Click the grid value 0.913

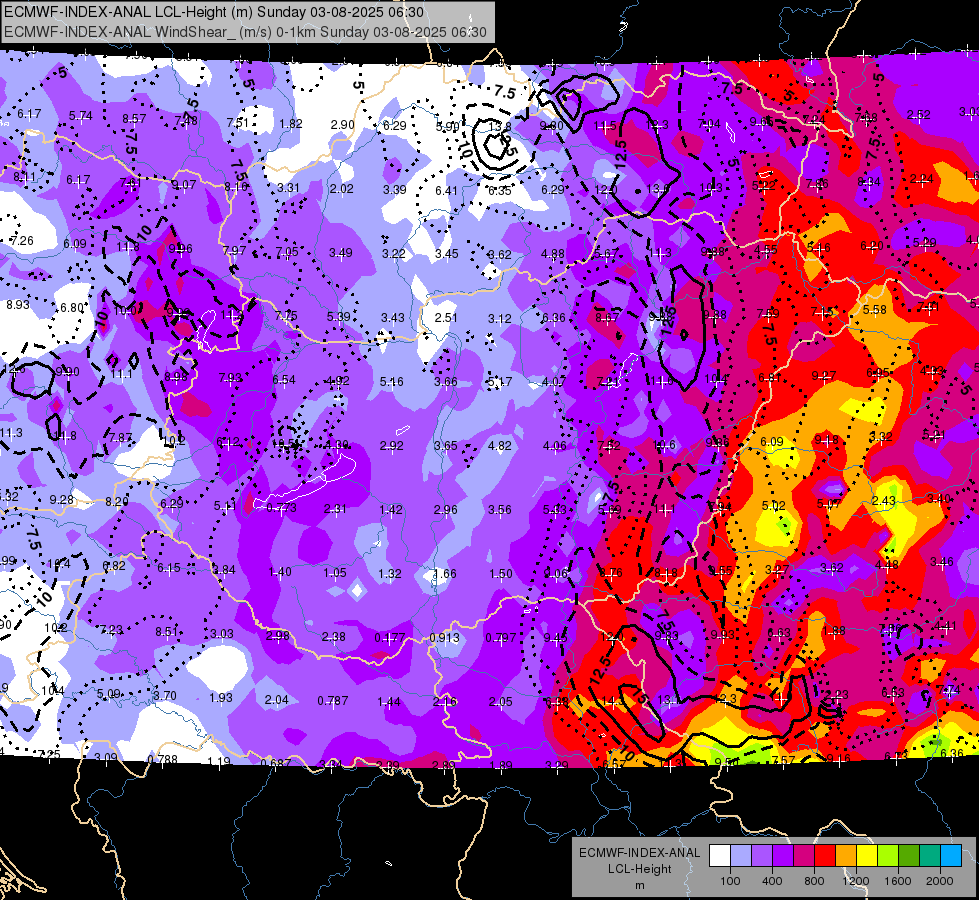[445, 638]
